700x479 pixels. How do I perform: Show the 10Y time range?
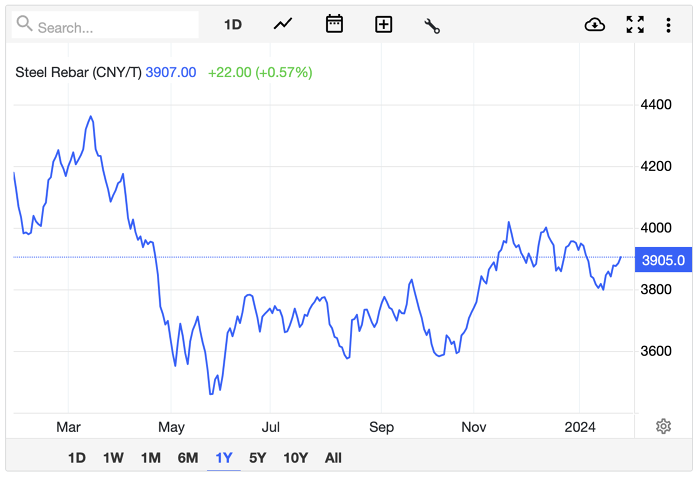pos(296,458)
